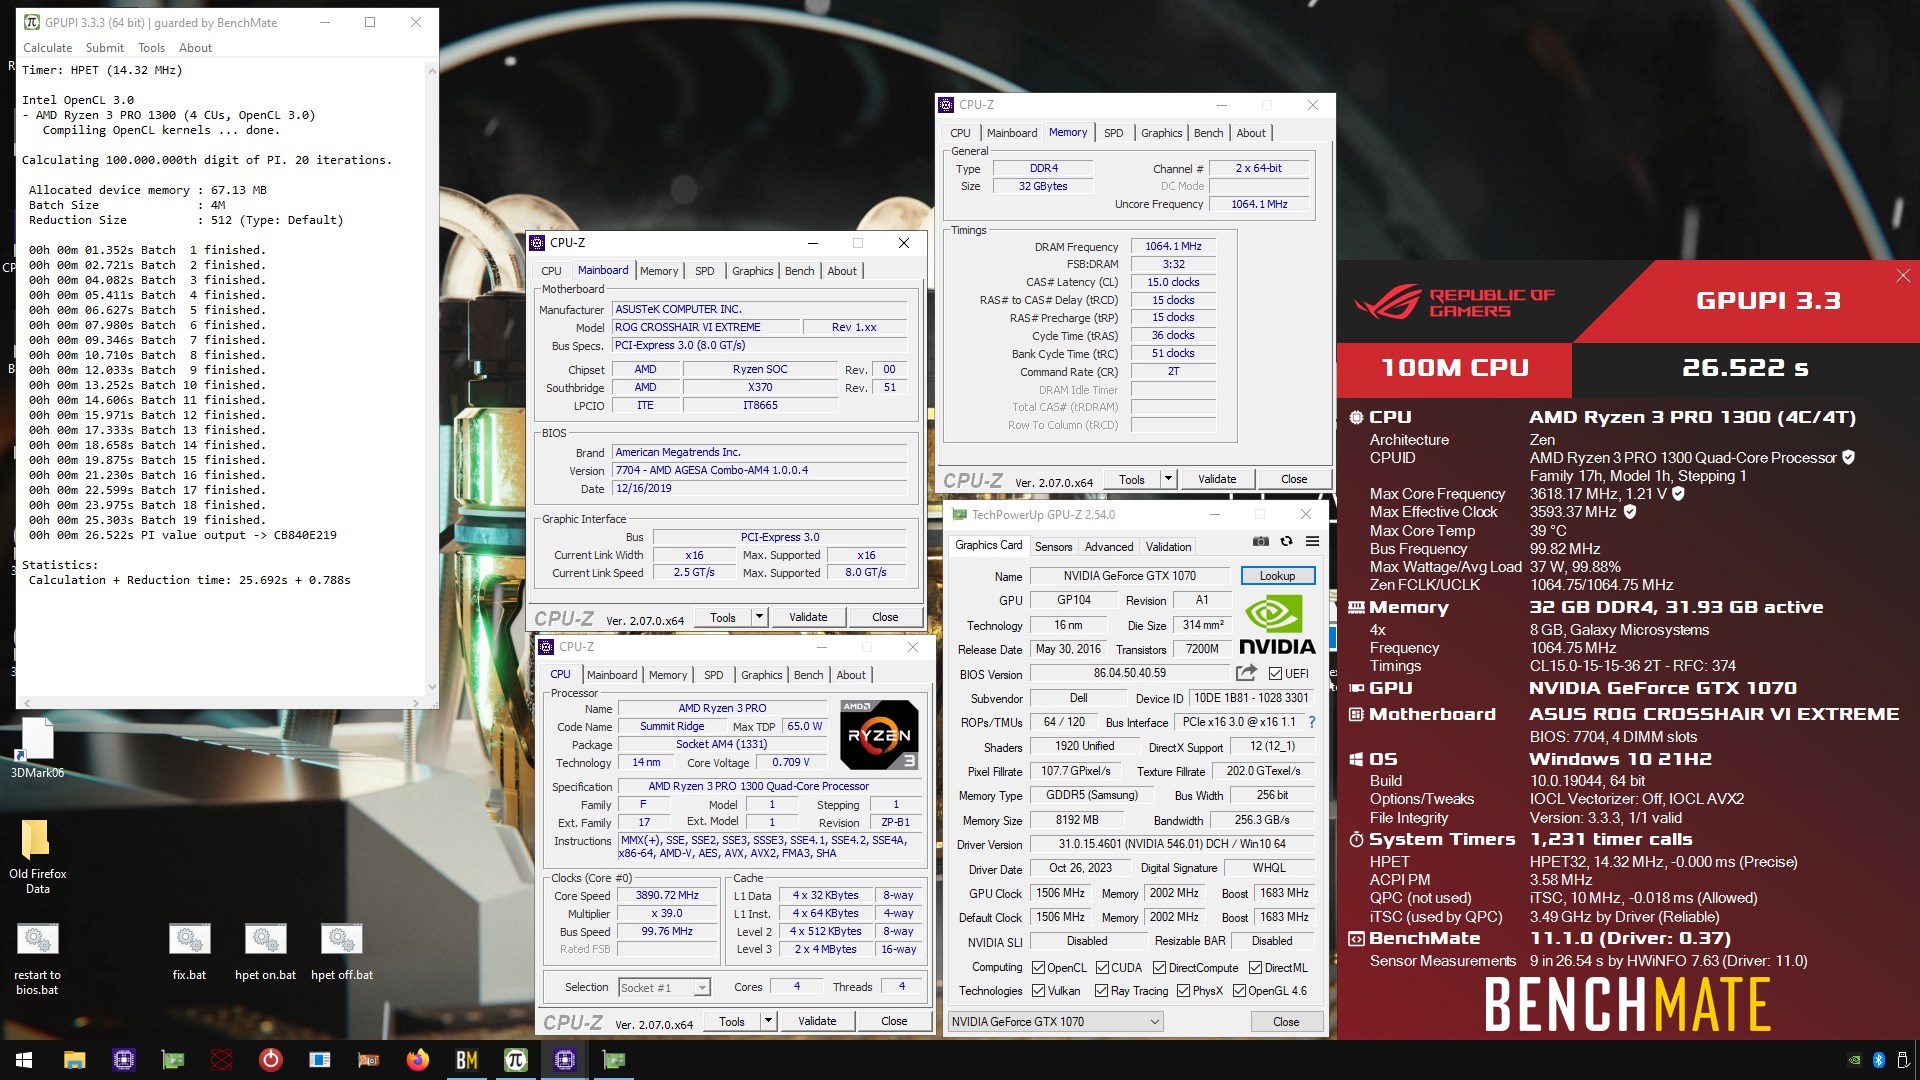Click GPUPI vertical scrollbar up arrow
1920x1080 pixels.
tap(432, 70)
